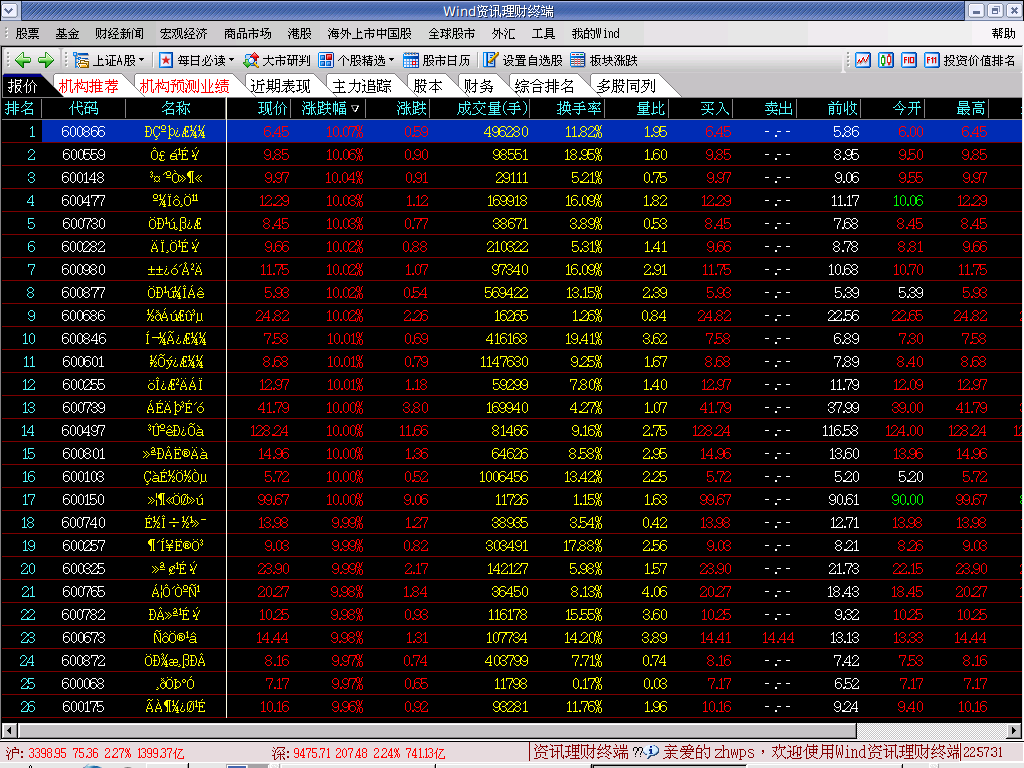The width and height of the screenshot is (1024, 768).
Task: Open the 帮助 menu
Action: point(1003,33)
